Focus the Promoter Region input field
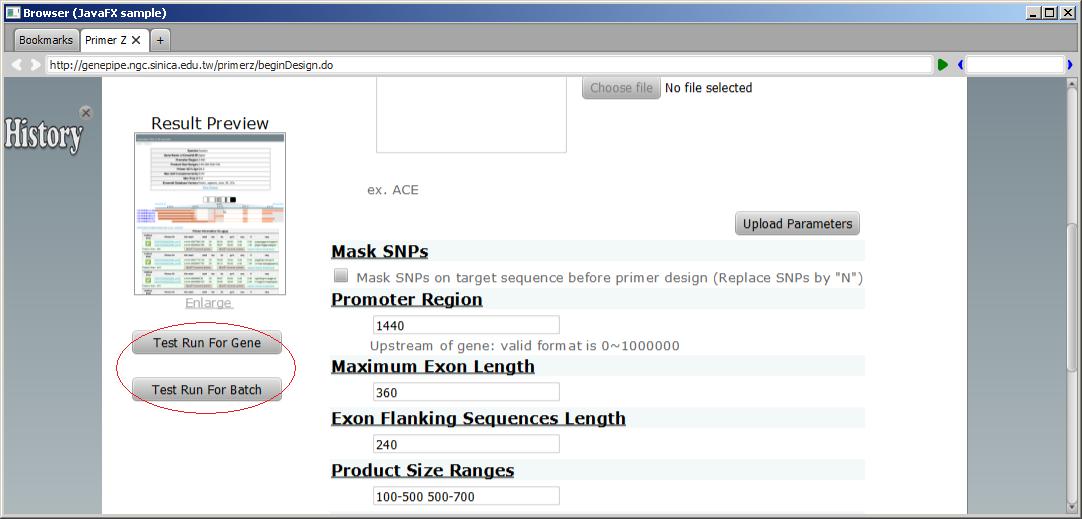1082x519 pixels. pyautogui.click(x=465, y=325)
